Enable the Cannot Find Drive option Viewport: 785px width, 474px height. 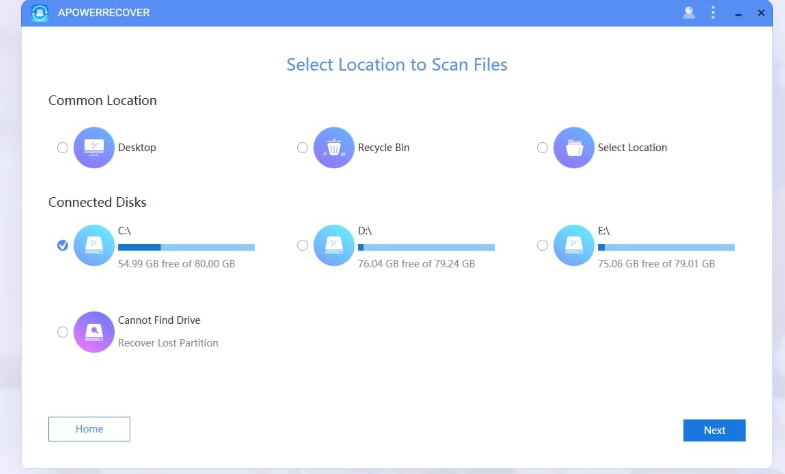[63, 332]
